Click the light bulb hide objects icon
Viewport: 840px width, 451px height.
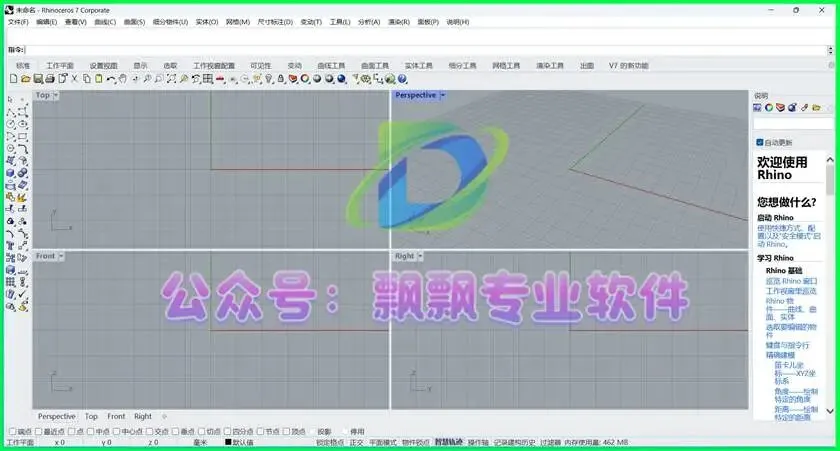point(268,79)
